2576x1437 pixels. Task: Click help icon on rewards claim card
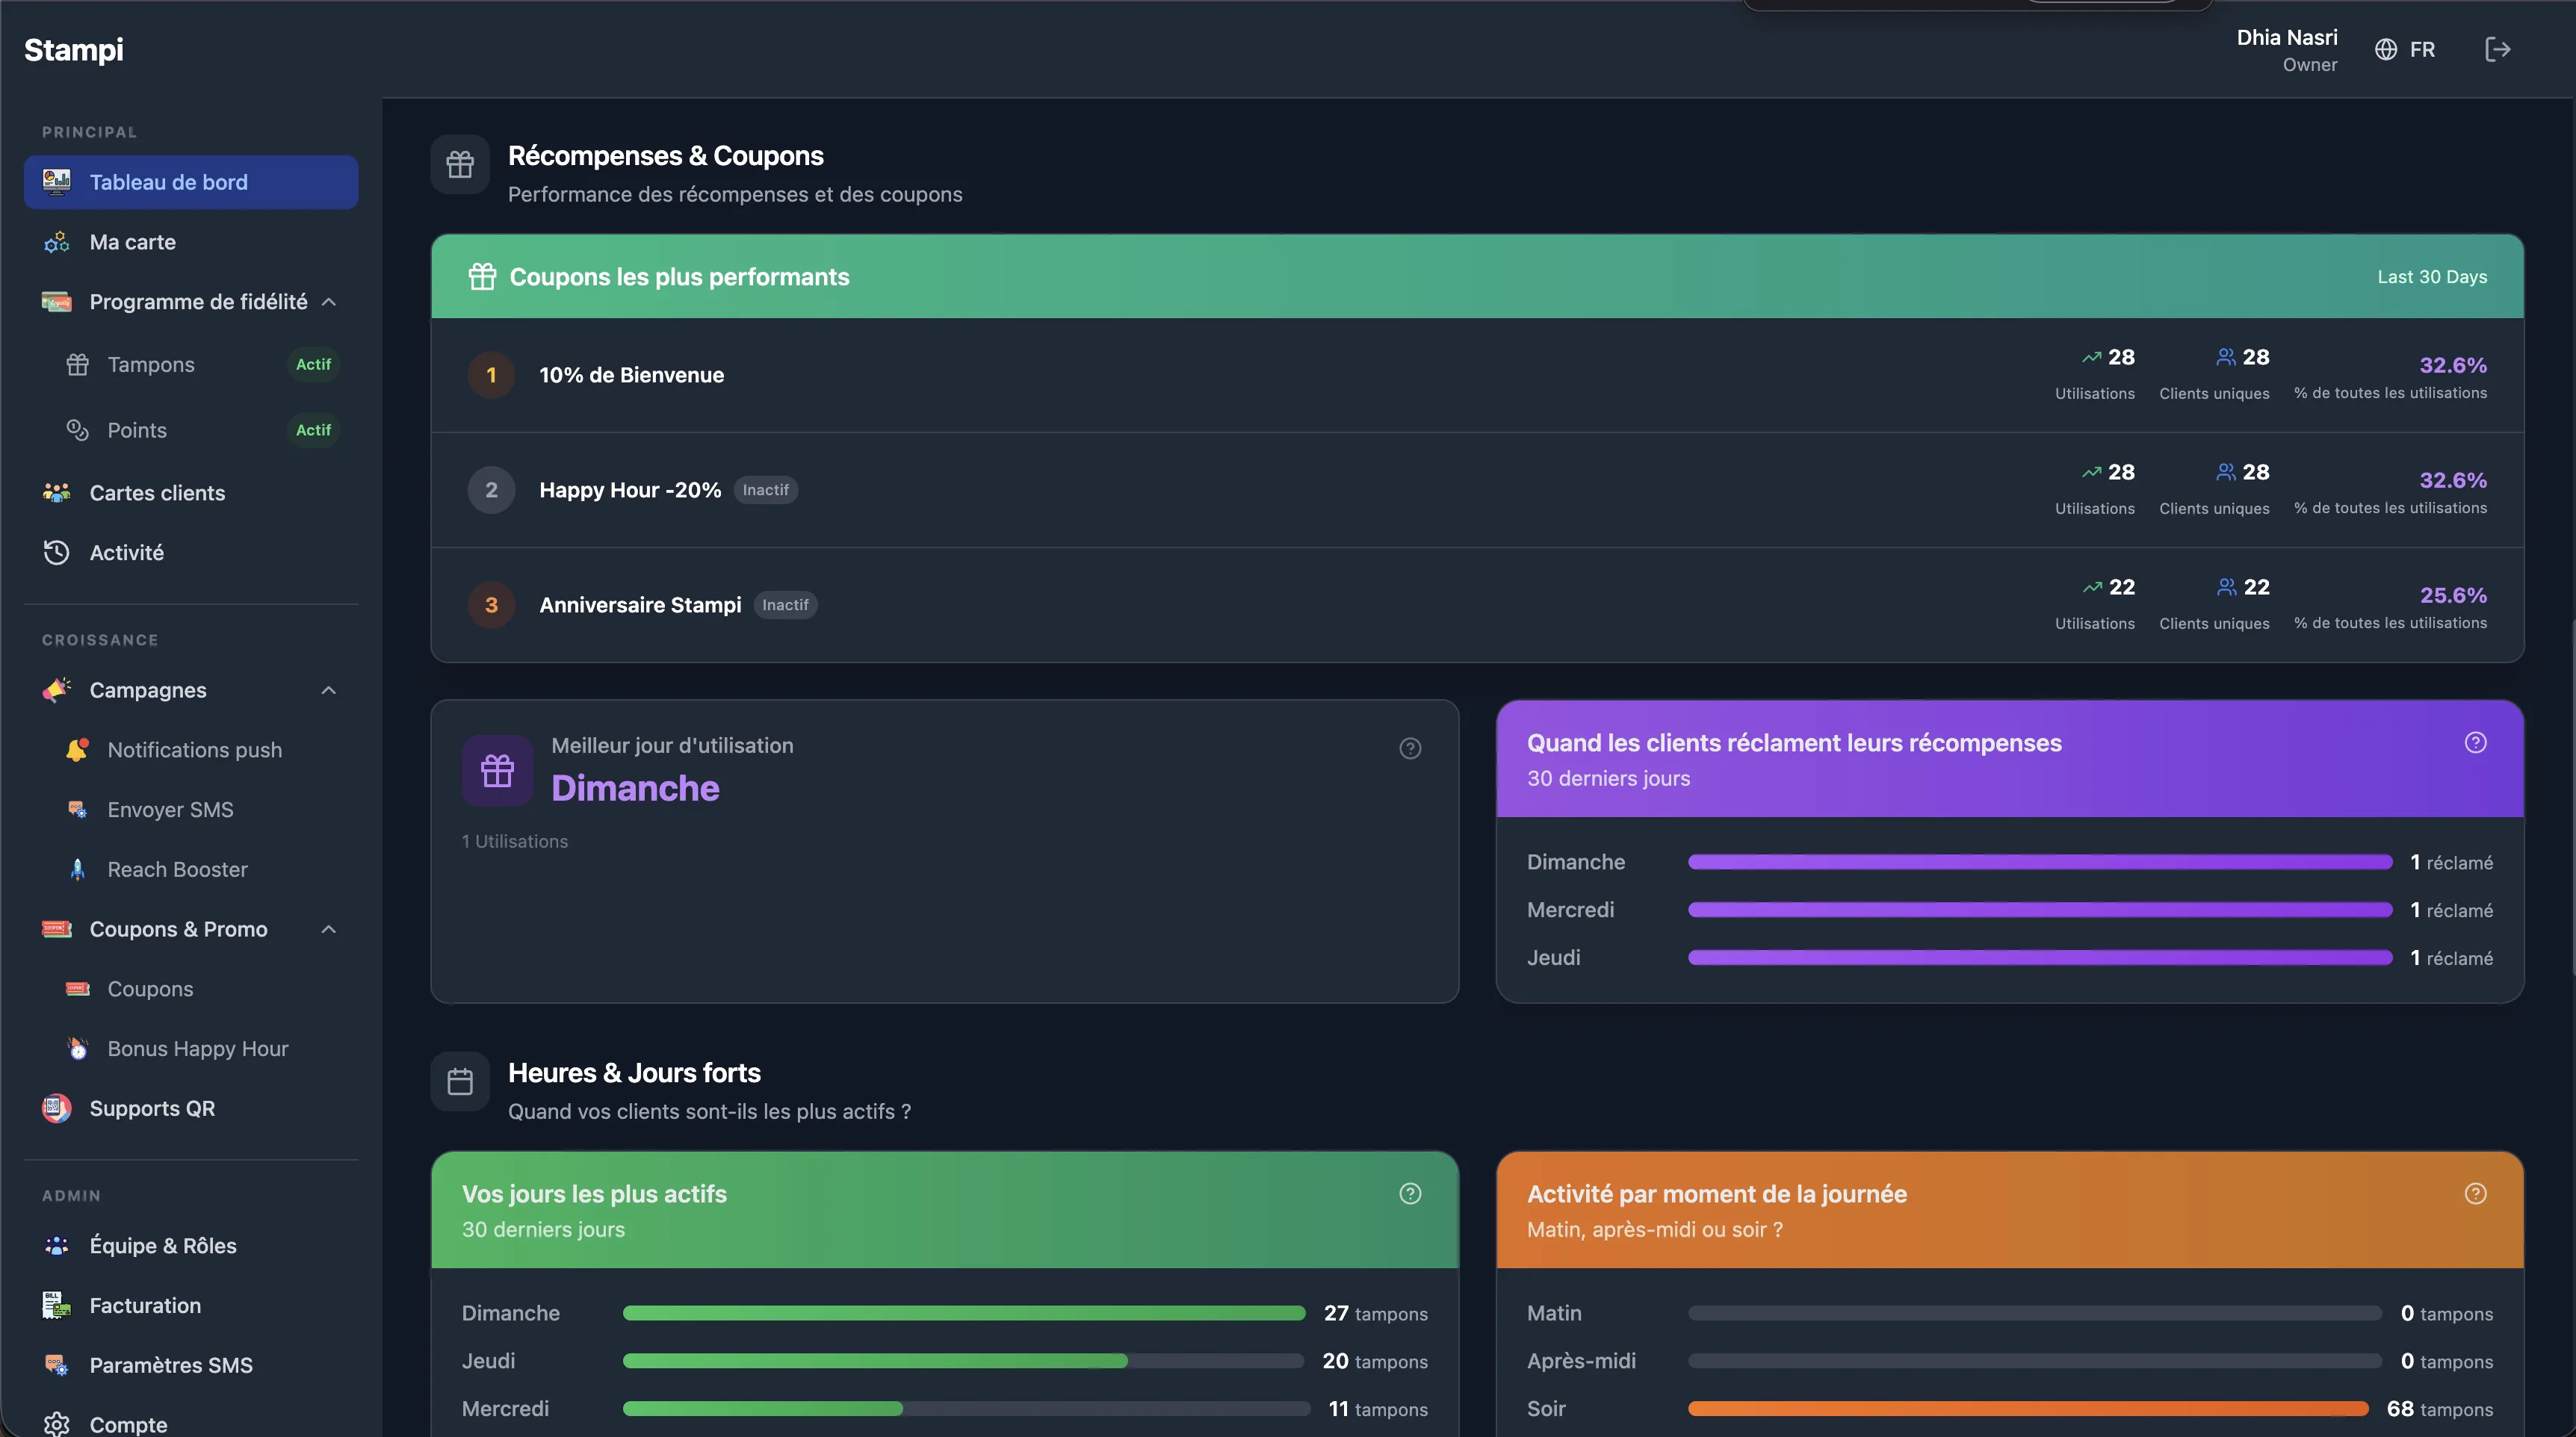(2475, 742)
